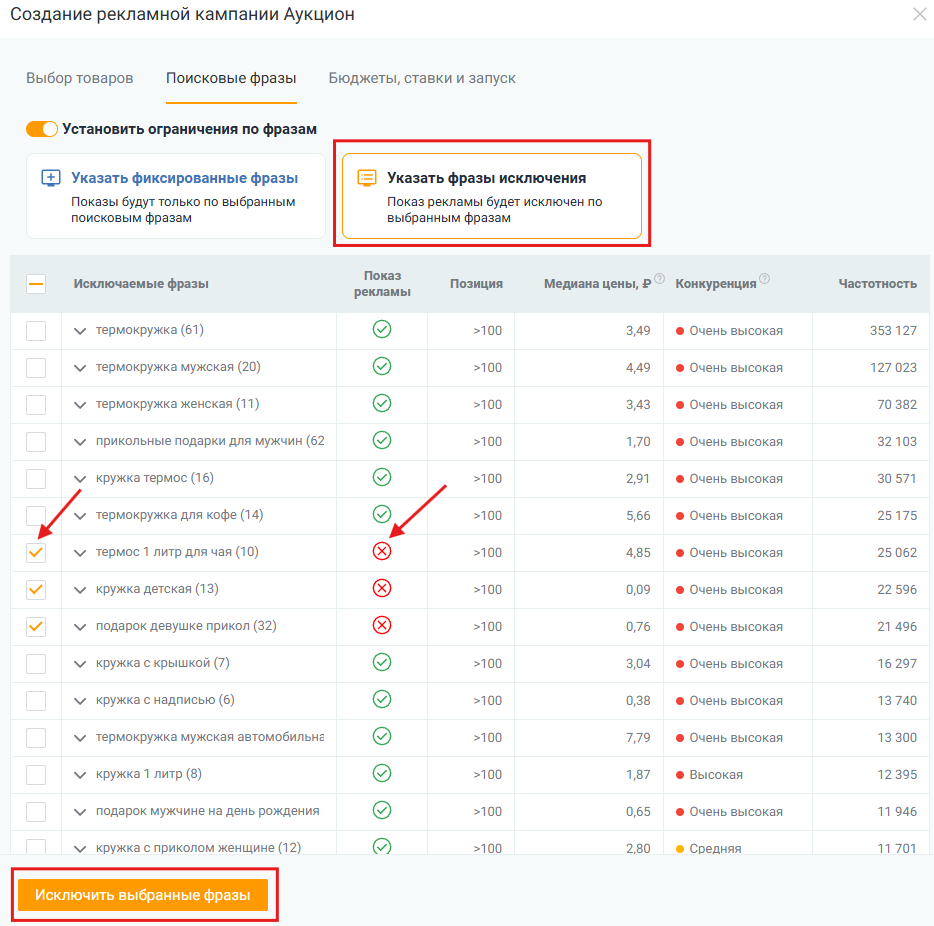Go to Бюджеты, ставки и запуск tab

pyautogui.click(x=422, y=78)
